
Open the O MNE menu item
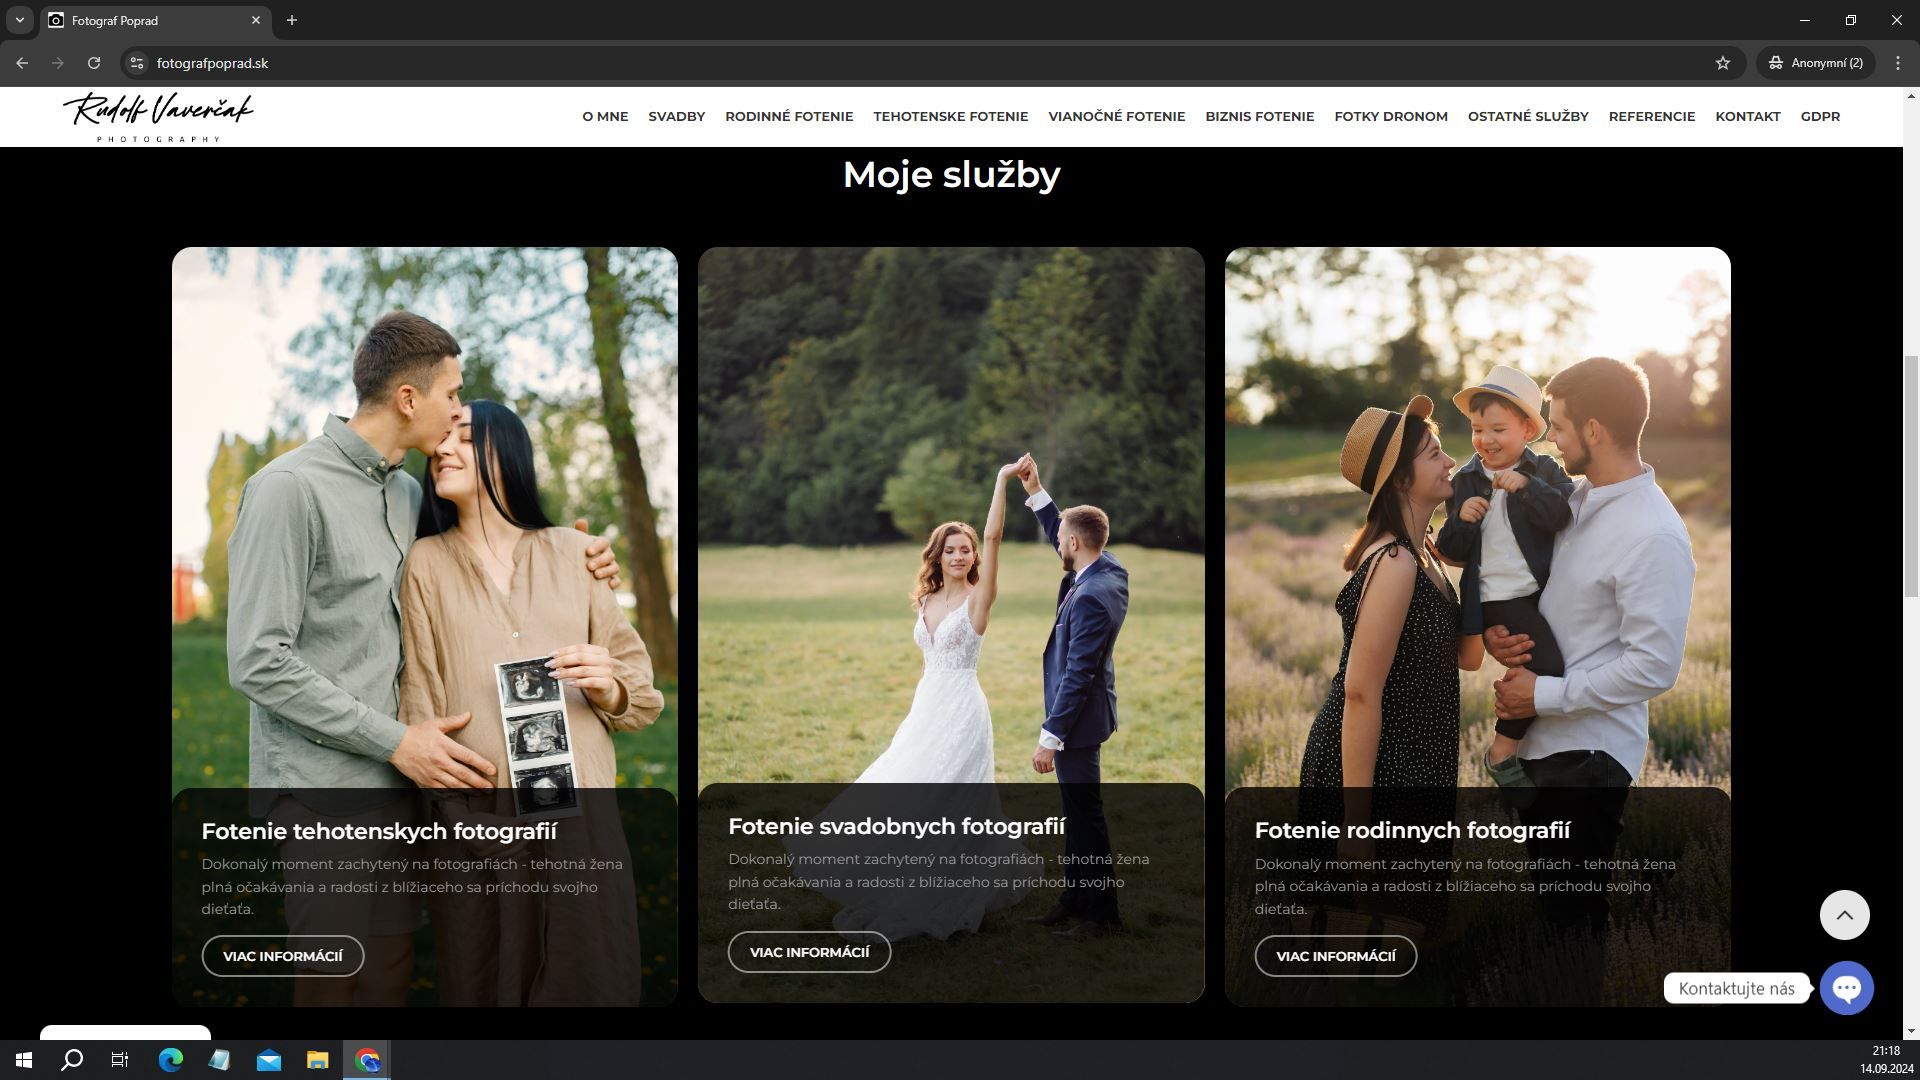pyautogui.click(x=605, y=117)
